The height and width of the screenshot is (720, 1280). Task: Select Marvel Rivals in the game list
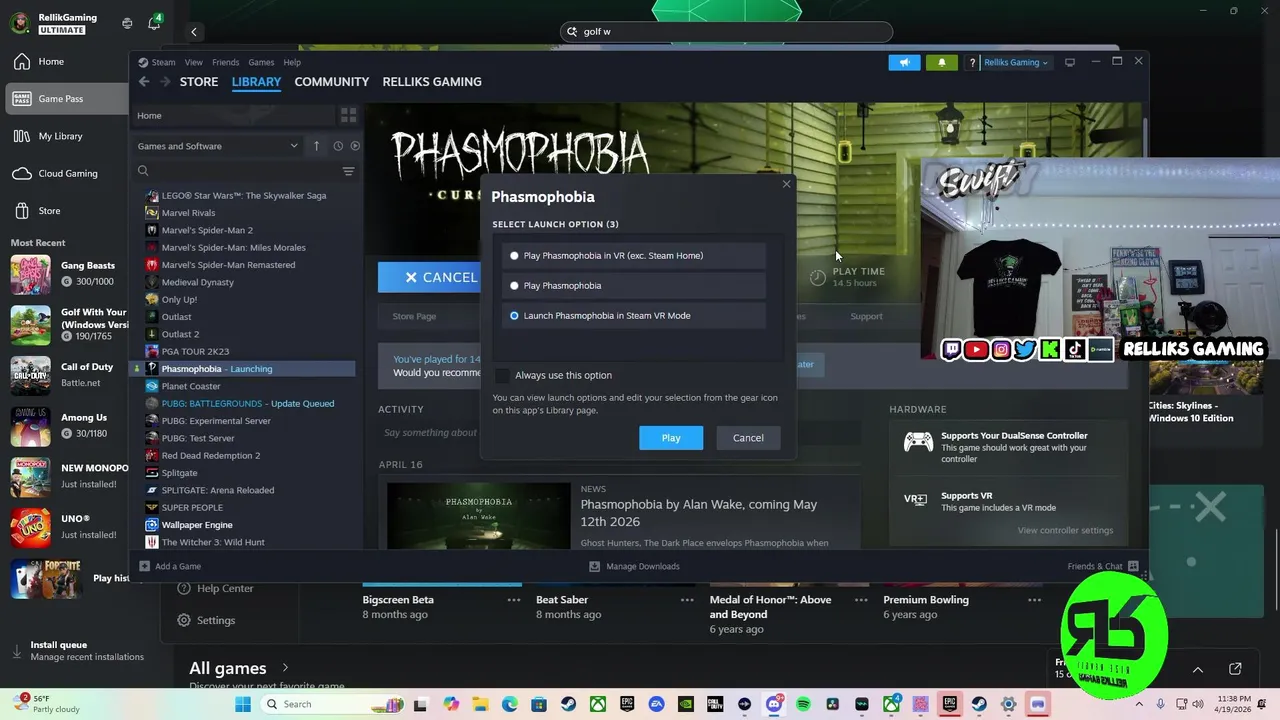(x=188, y=213)
